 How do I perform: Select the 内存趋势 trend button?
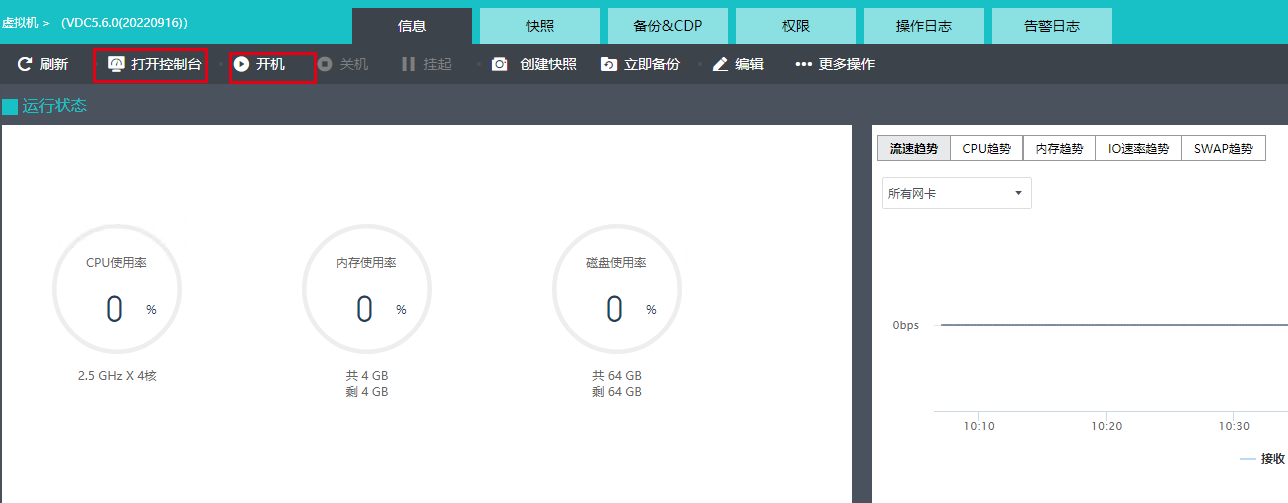(1059, 149)
